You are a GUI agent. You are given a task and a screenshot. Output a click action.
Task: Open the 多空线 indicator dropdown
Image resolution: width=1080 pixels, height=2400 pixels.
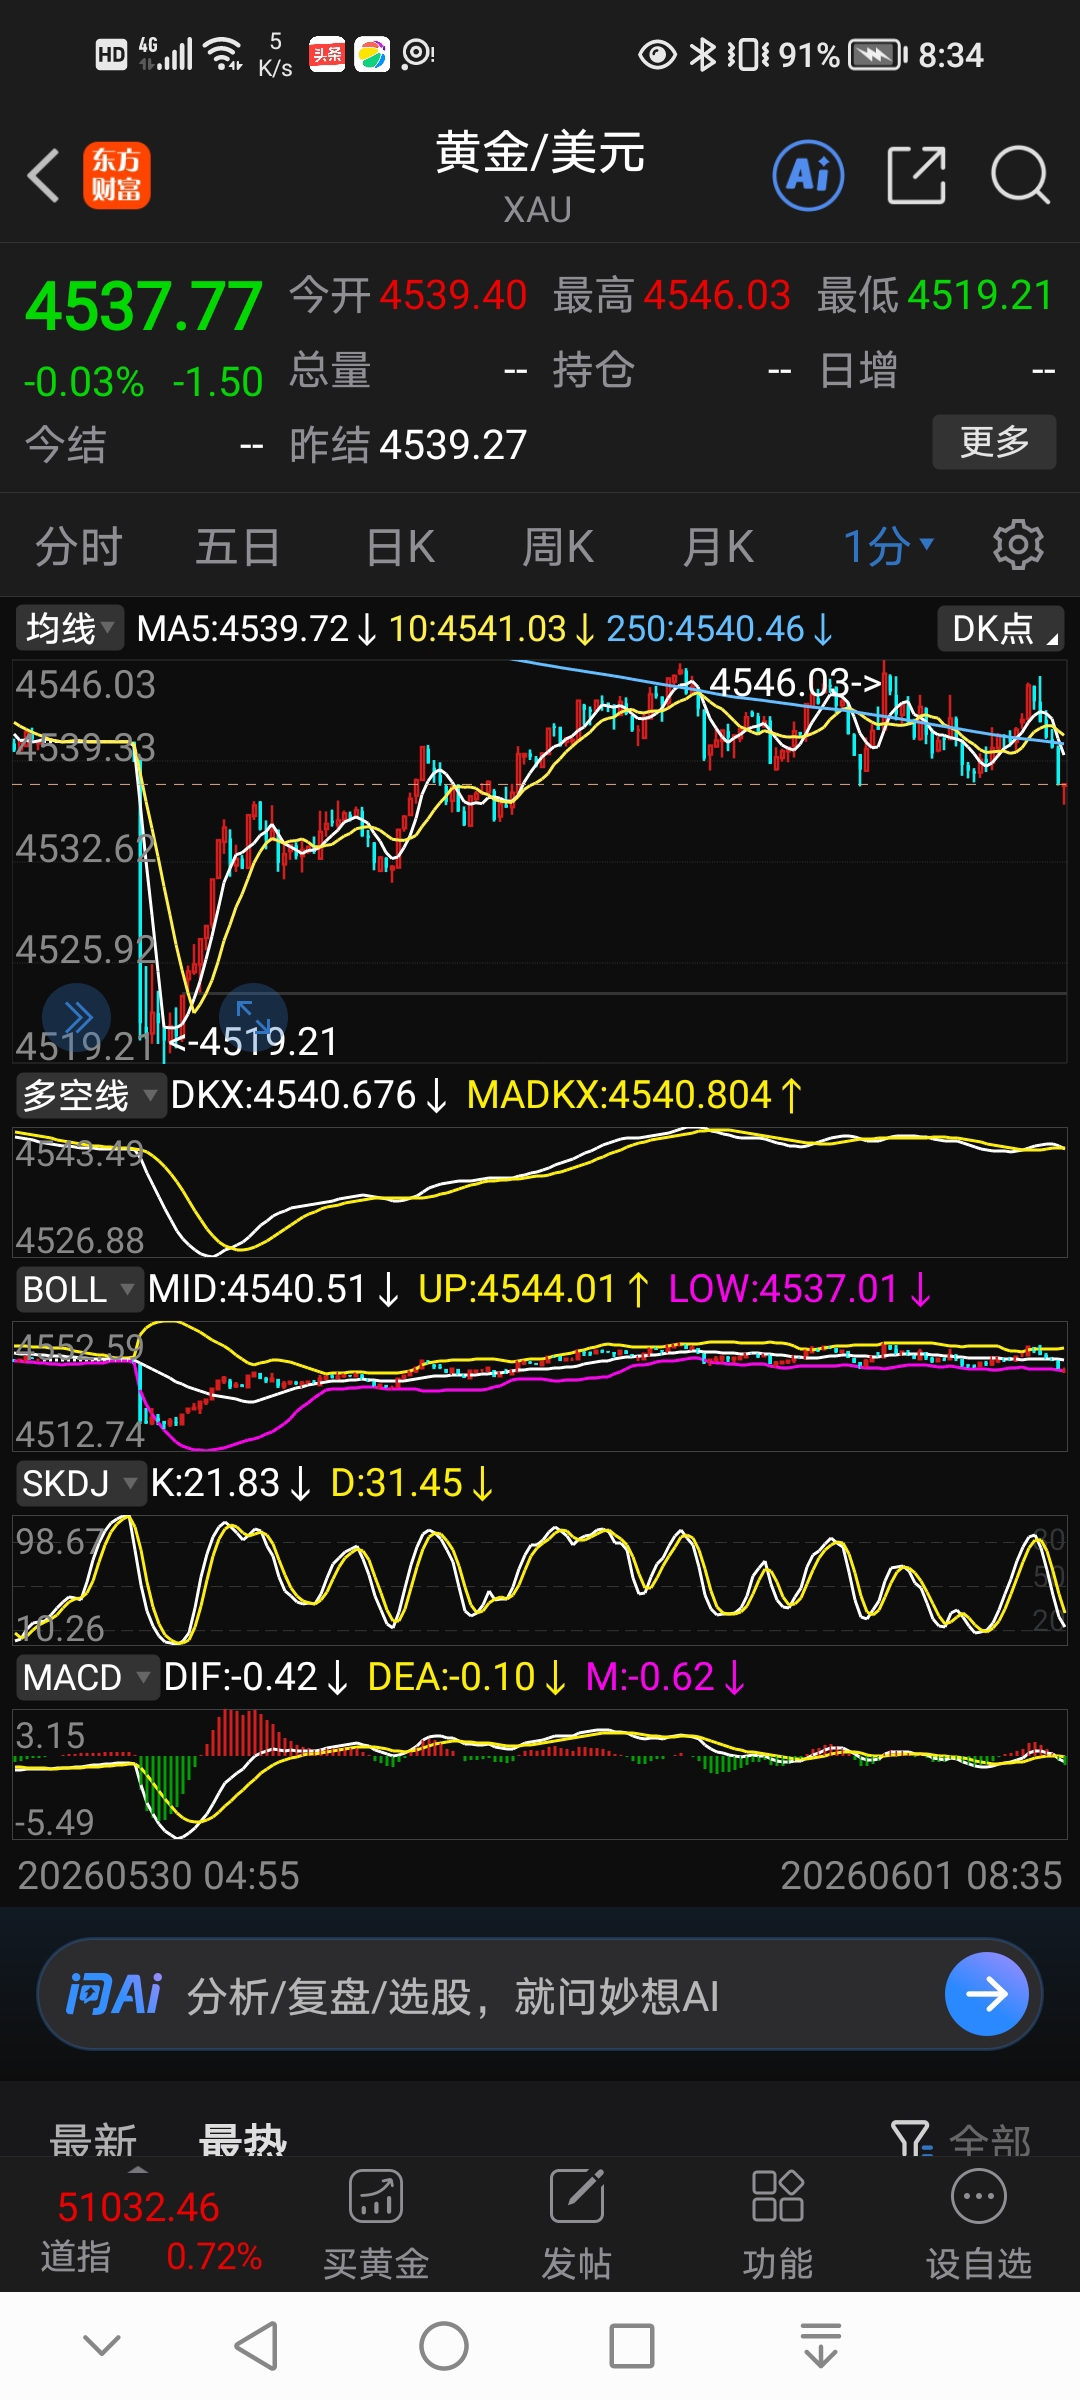pos(90,1095)
